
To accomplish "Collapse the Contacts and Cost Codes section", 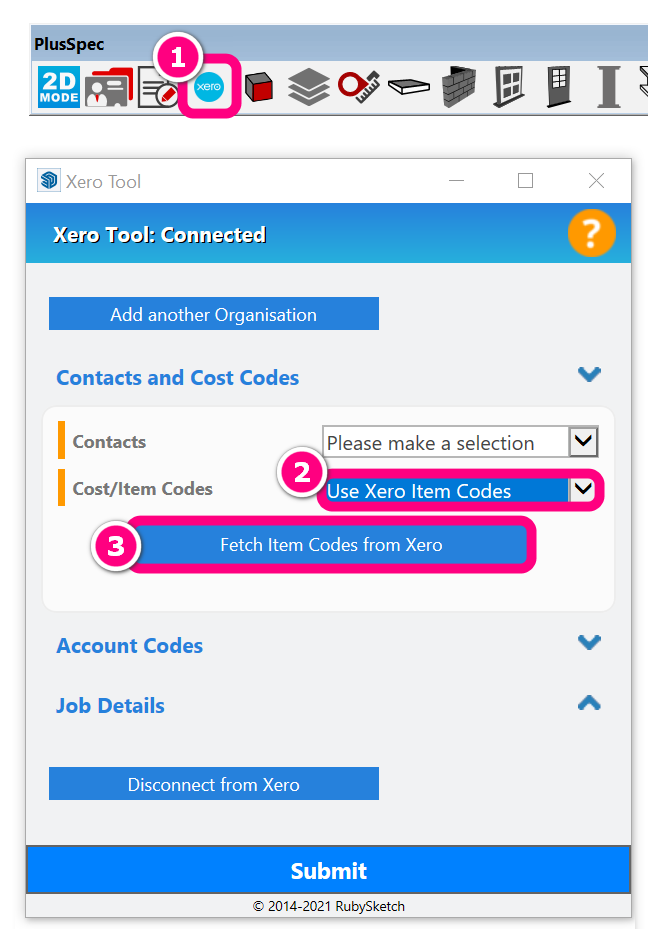I will pyautogui.click(x=589, y=374).
